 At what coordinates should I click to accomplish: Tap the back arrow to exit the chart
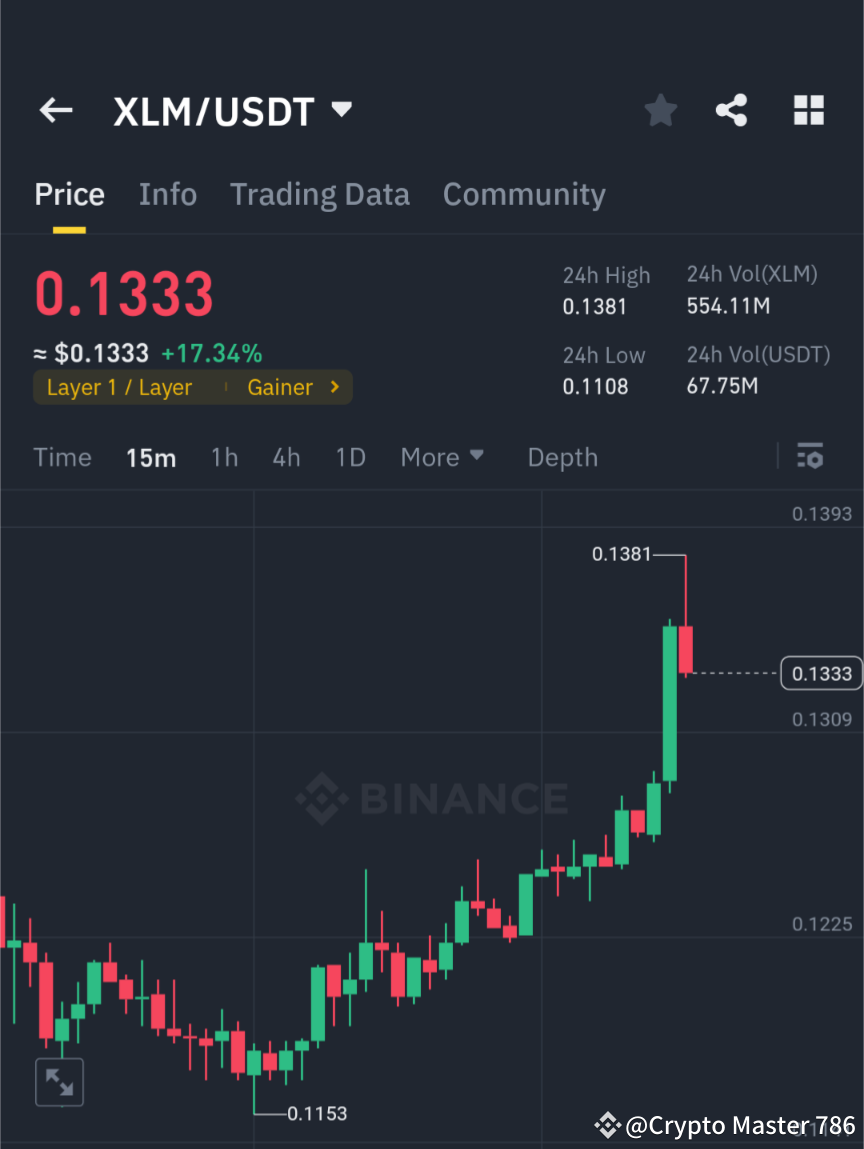click(x=55, y=110)
